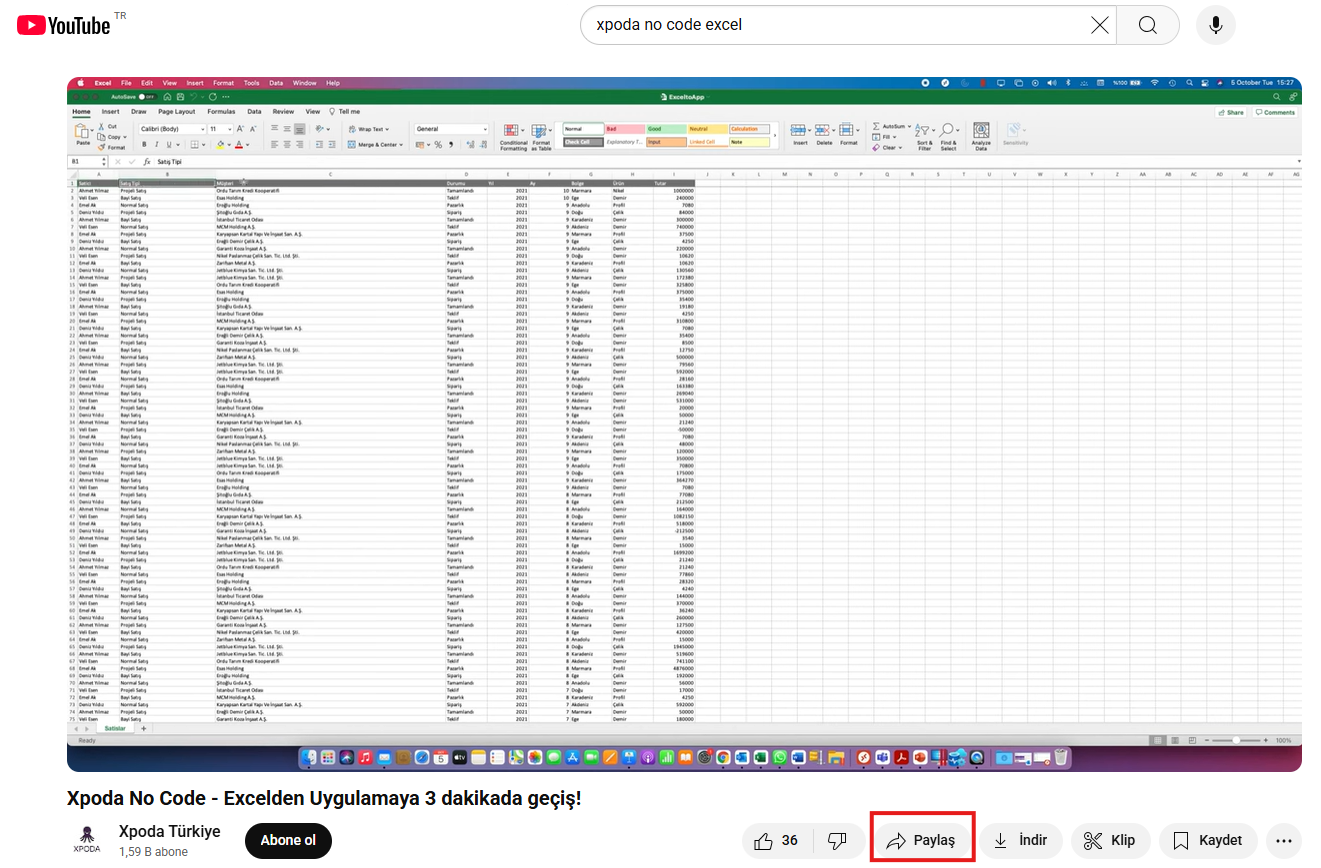Image resolution: width=1321 pixels, height=868 pixels.
Task: Click the "1,59 B abone" subscriber count
Action: point(154,852)
